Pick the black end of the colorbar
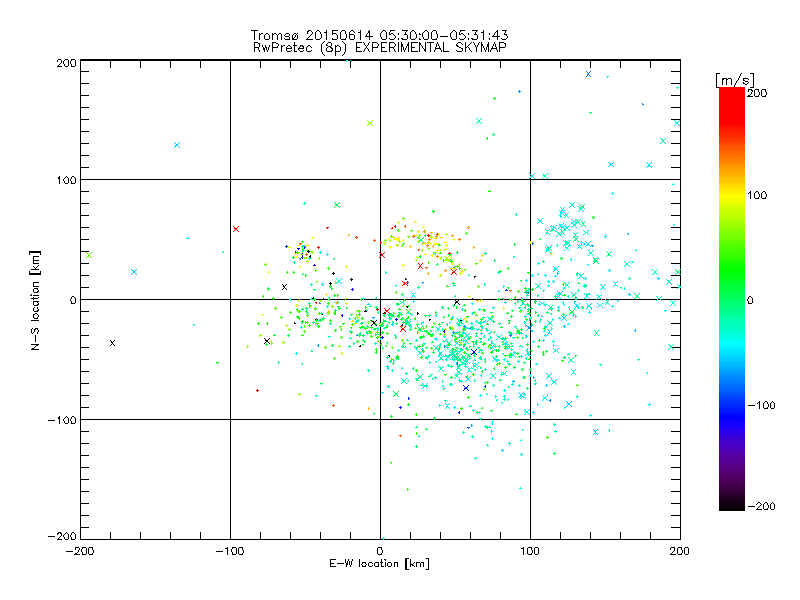 pos(732,506)
